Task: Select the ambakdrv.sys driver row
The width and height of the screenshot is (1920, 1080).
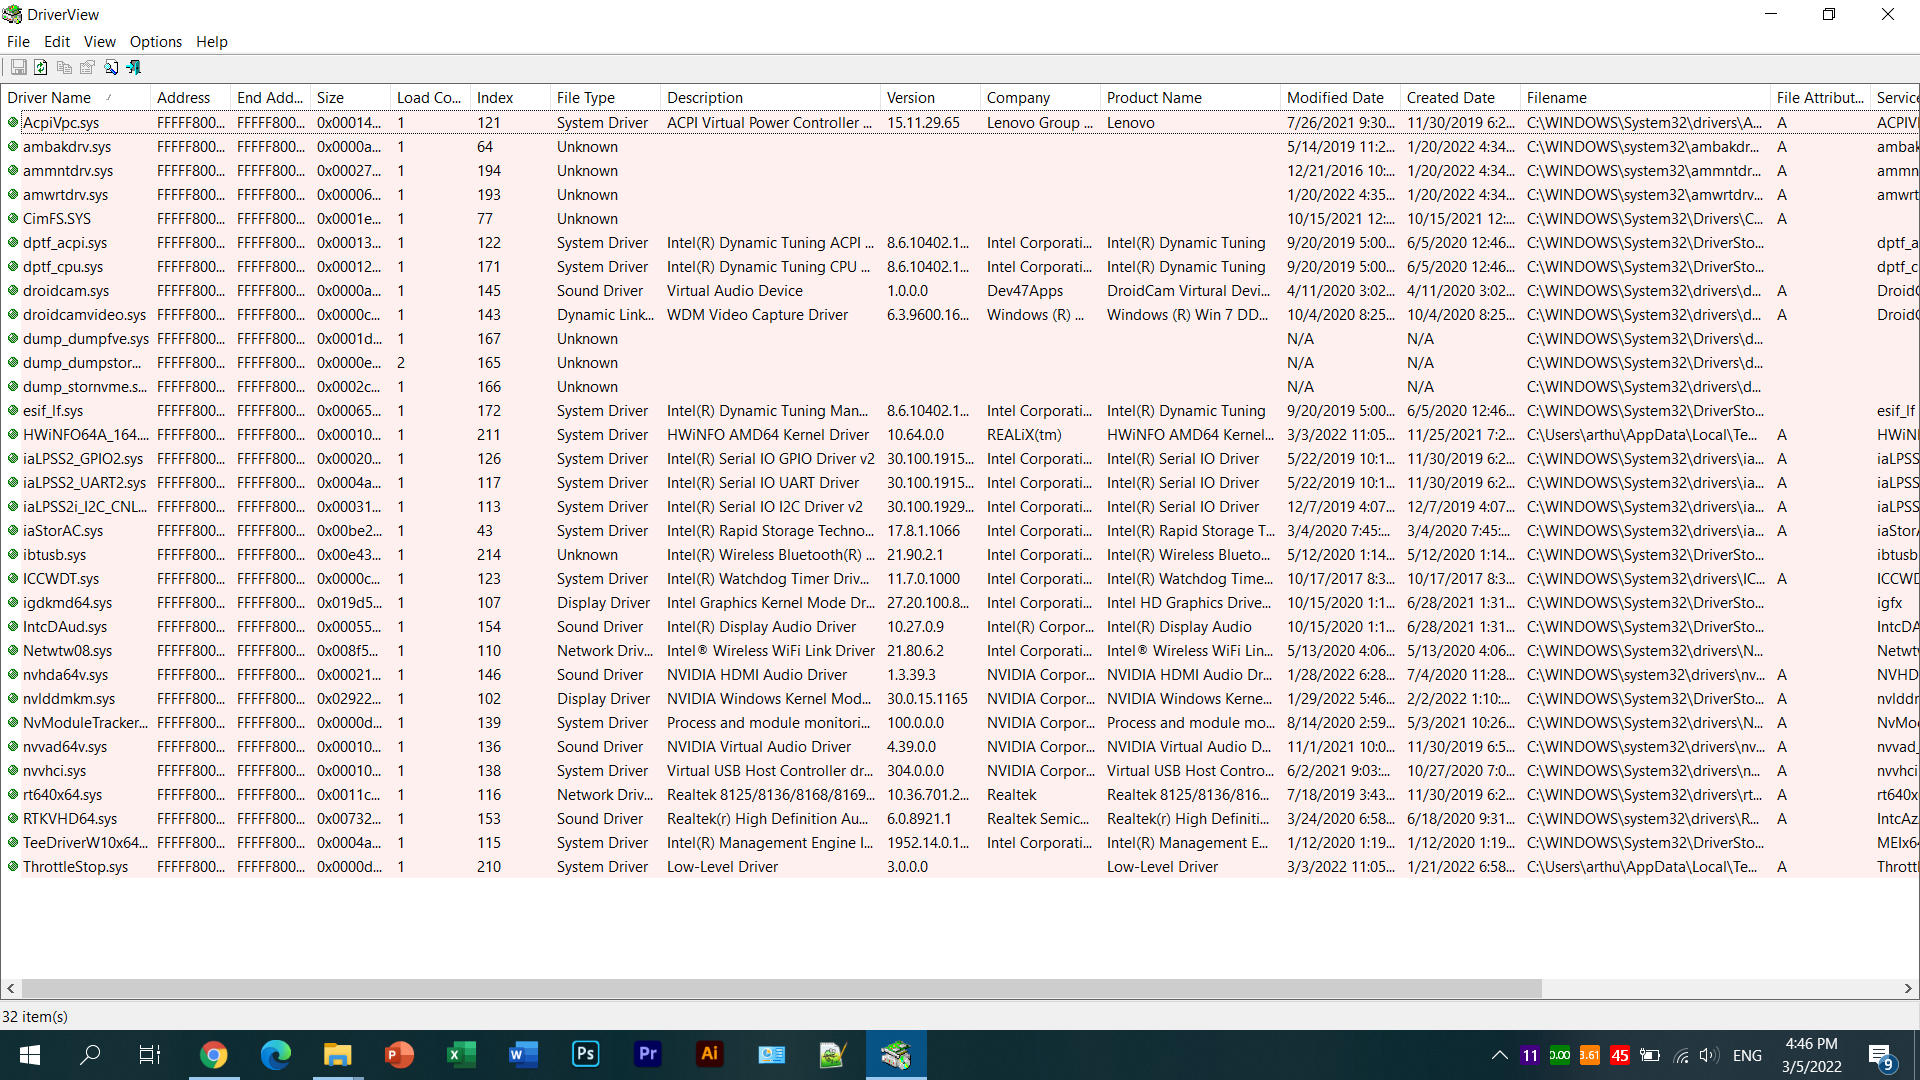Action: pyautogui.click(x=960, y=147)
